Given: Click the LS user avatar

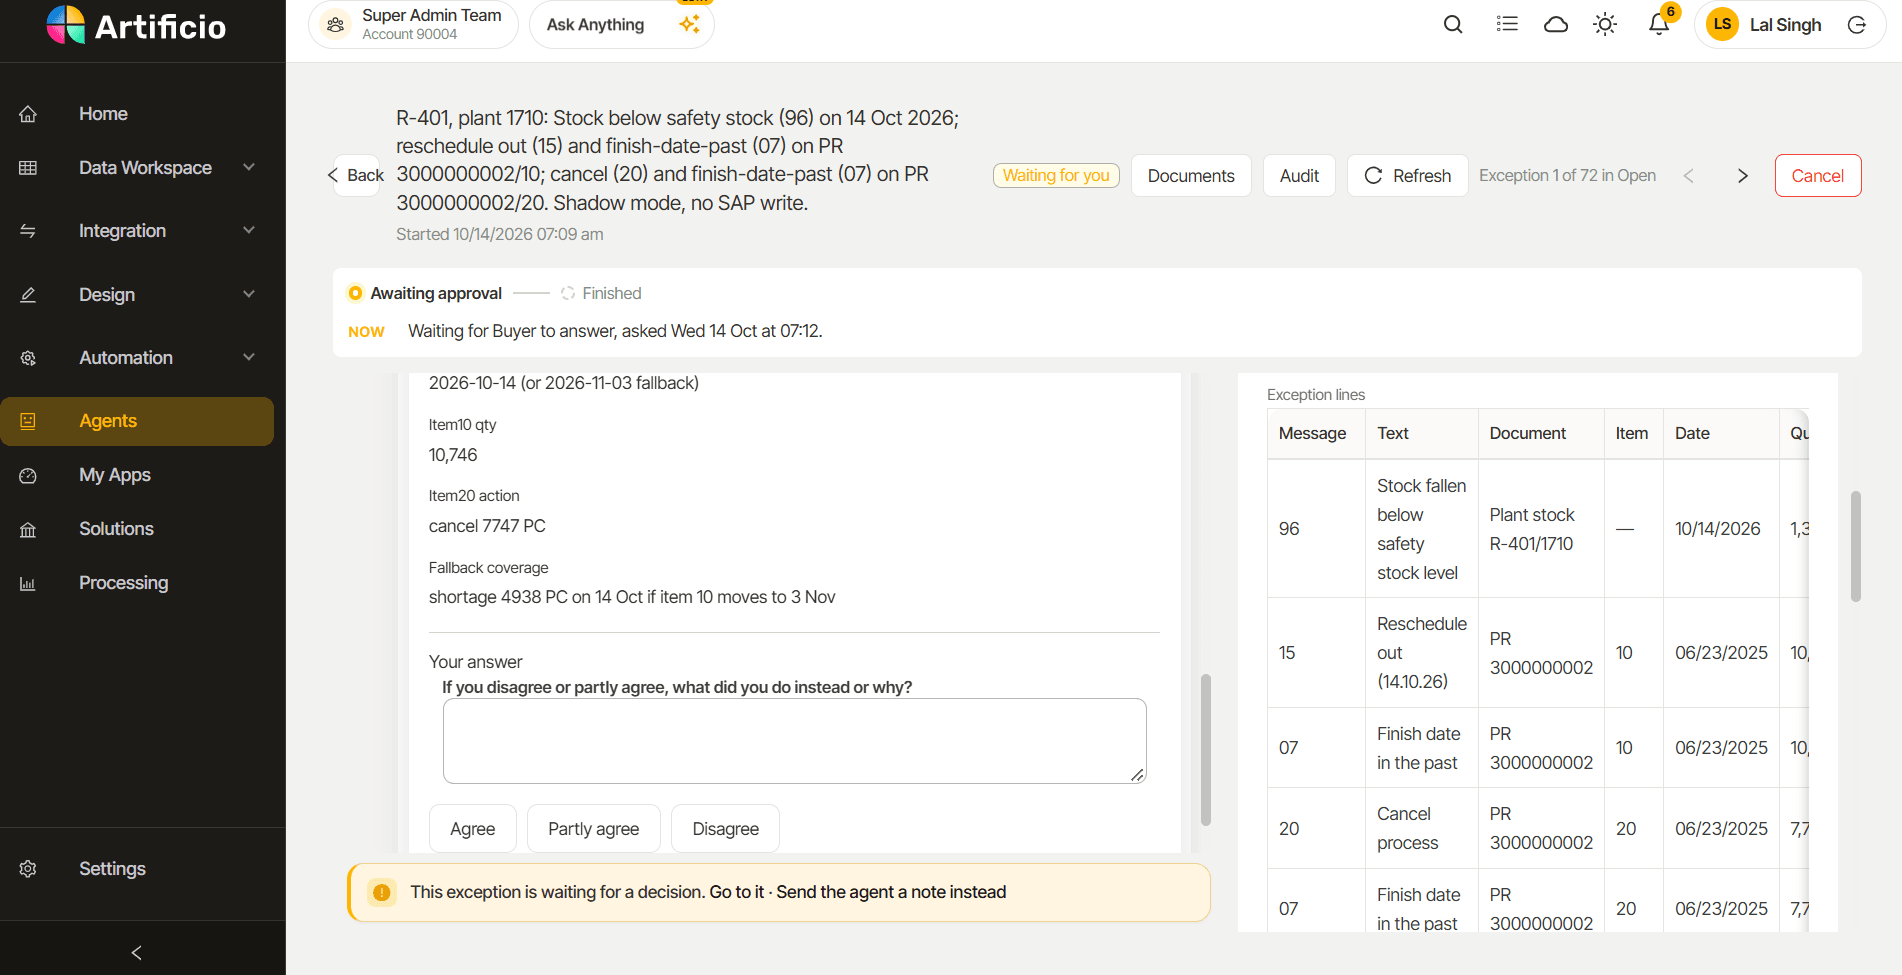Looking at the screenshot, I should (1722, 25).
